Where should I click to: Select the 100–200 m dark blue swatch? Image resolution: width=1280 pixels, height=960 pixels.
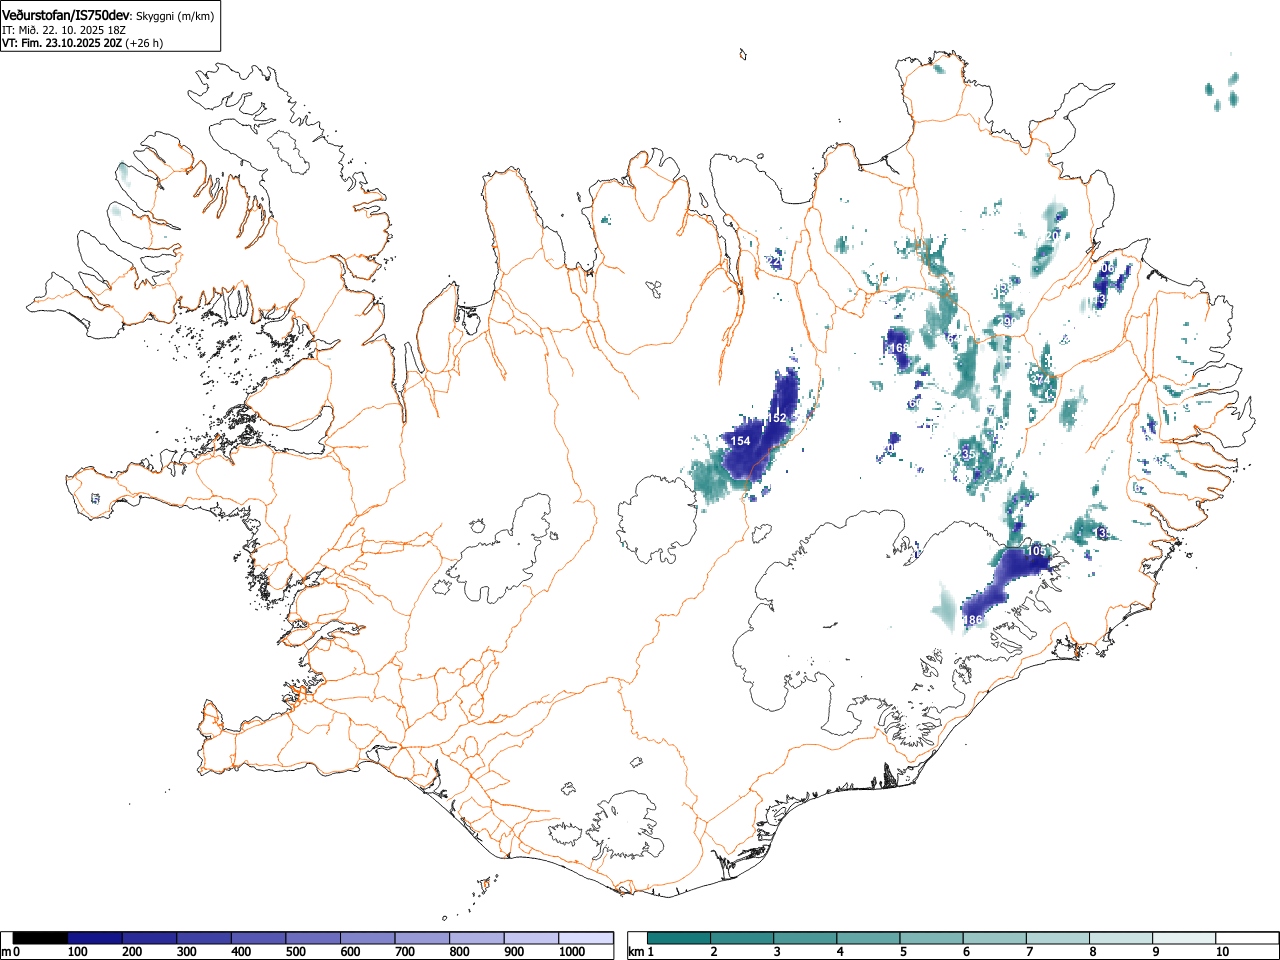click(95, 938)
